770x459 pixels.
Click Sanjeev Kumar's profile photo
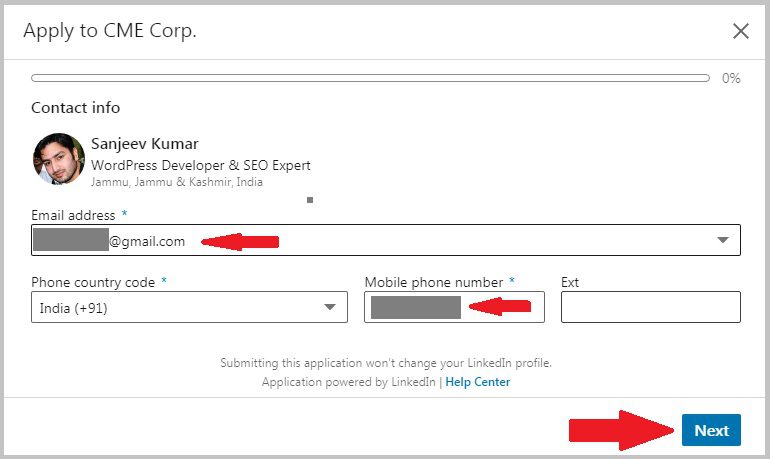point(58,159)
